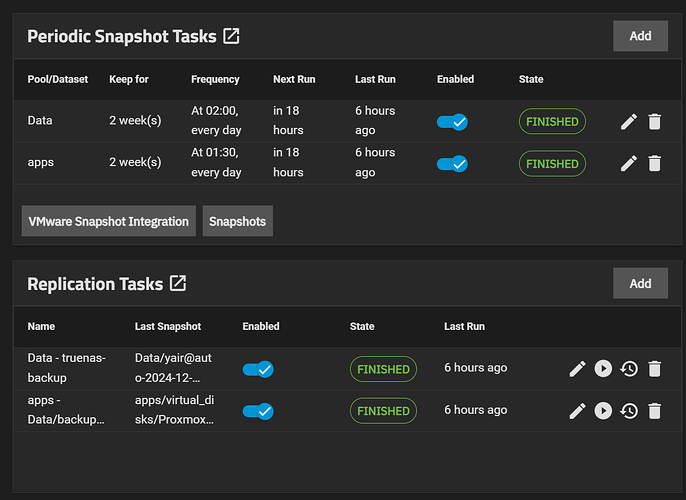
Task: Edit the Data - truenas-backup replication task
Action: pyautogui.click(x=578, y=369)
